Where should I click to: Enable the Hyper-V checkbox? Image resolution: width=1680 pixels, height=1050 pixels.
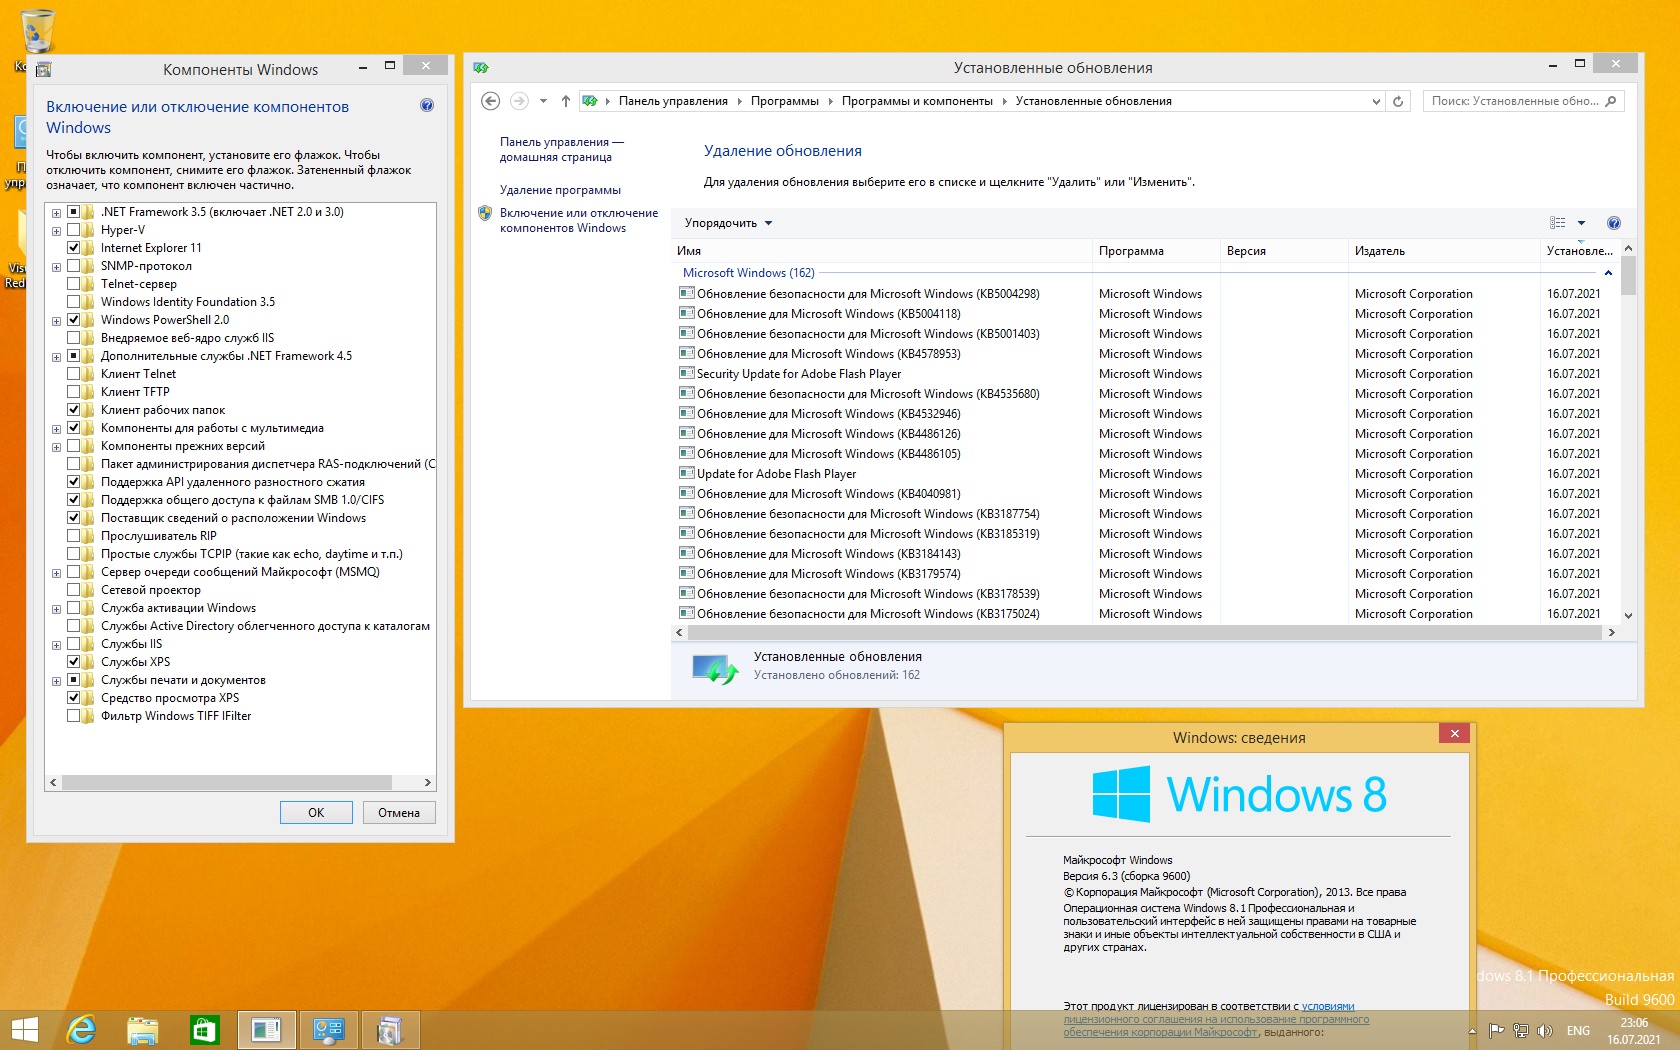pyautogui.click(x=74, y=230)
